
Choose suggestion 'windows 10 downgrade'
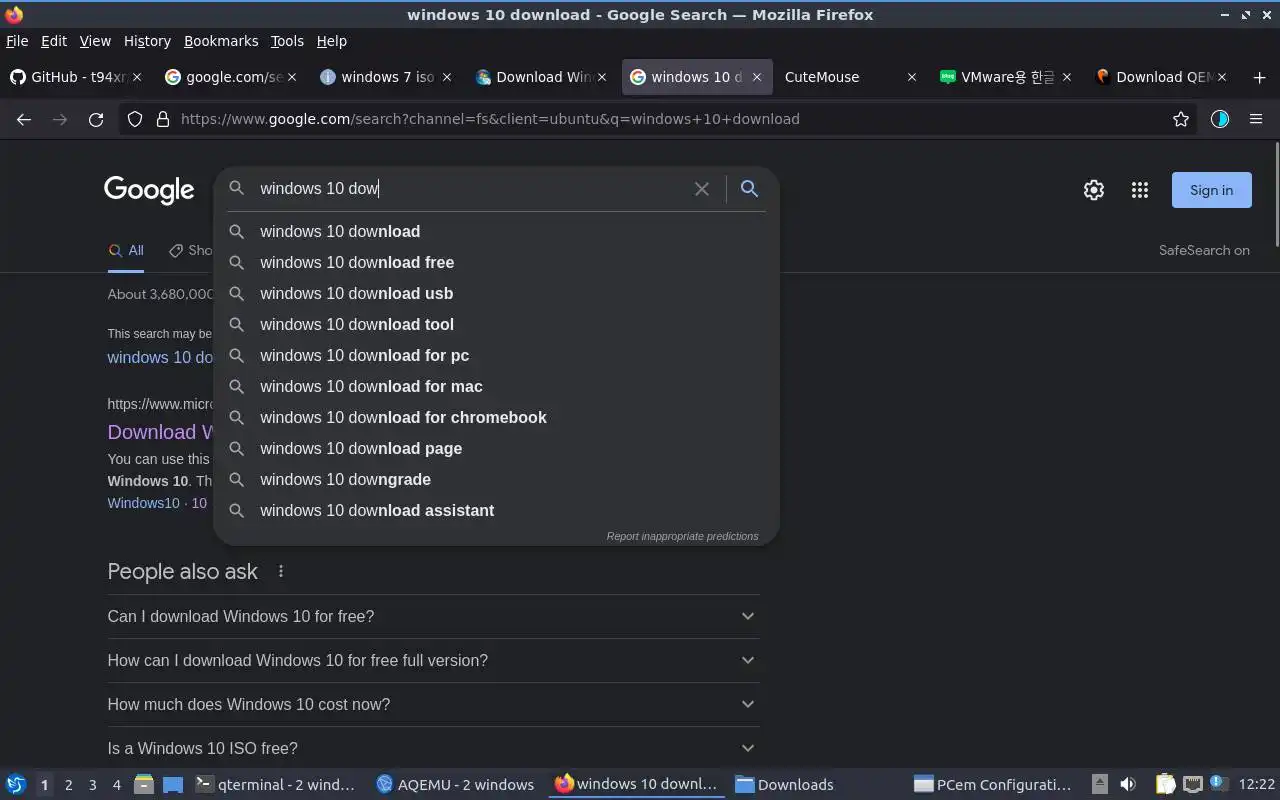[x=496, y=479]
